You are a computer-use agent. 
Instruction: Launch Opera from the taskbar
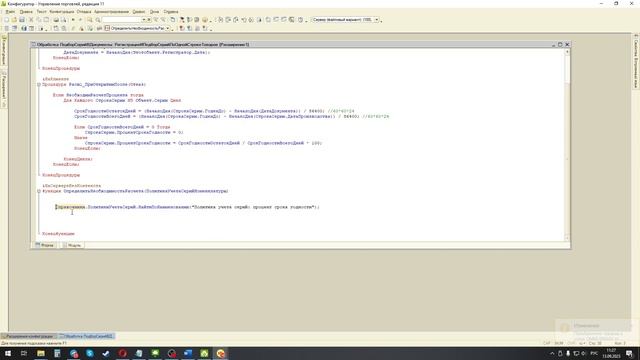[x=122, y=353]
